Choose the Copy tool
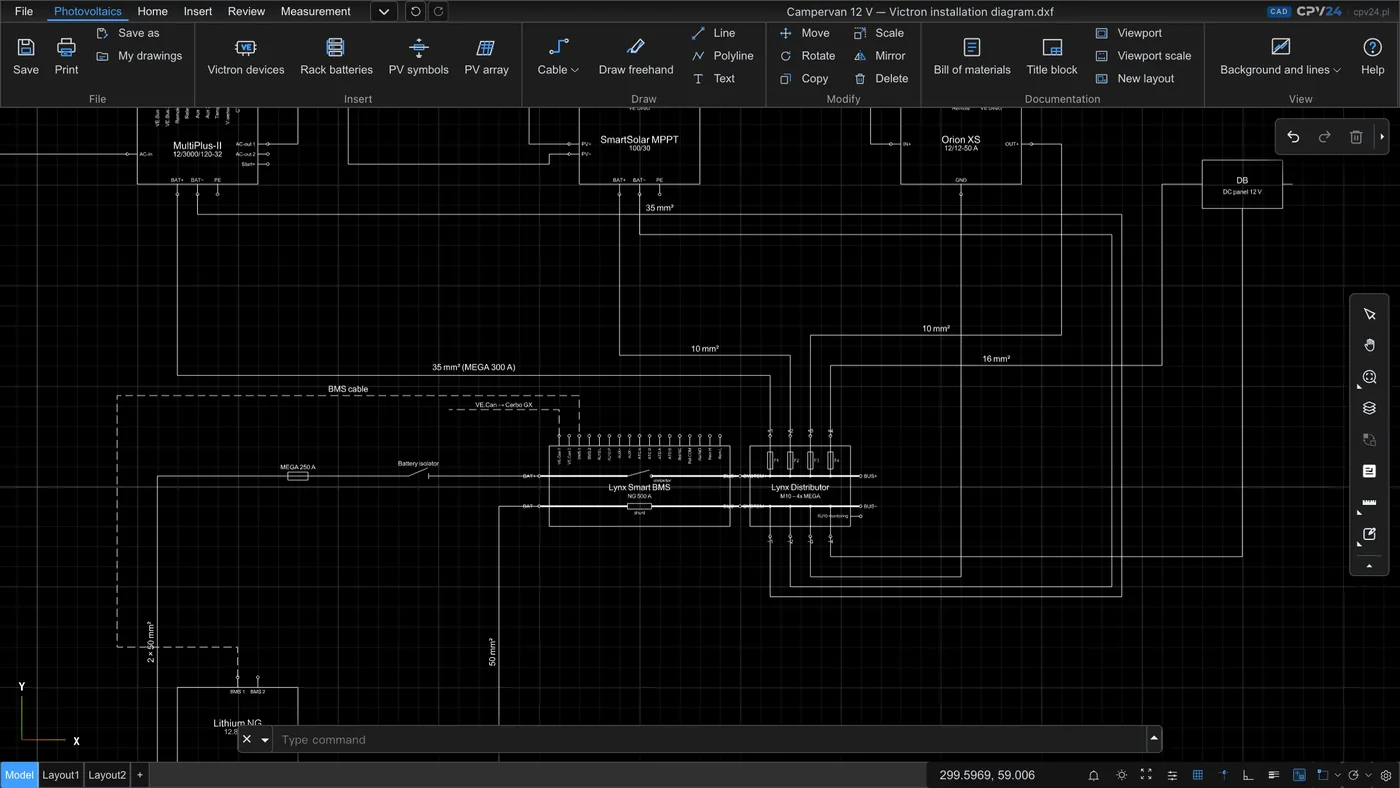This screenshot has height=788, width=1400. tap(804, 79)
